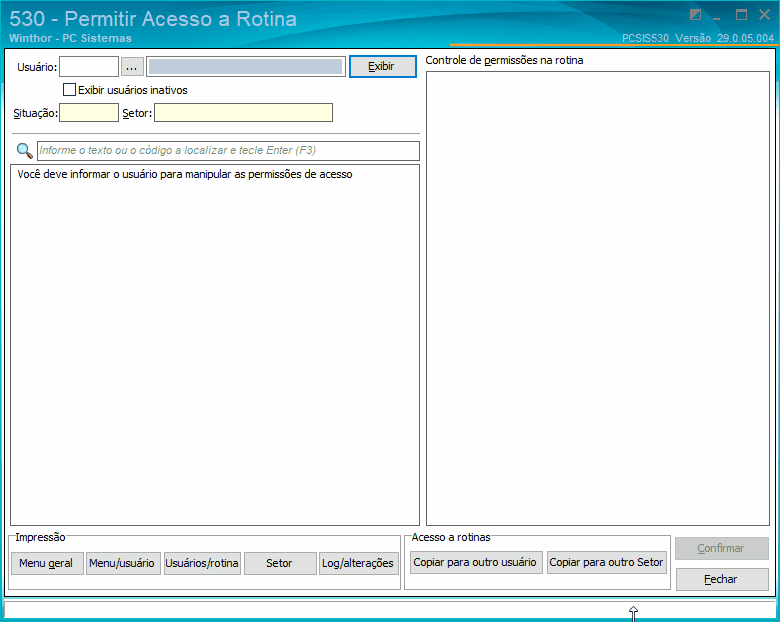Click Copiar para outro Setor

(x=607, y=562)
